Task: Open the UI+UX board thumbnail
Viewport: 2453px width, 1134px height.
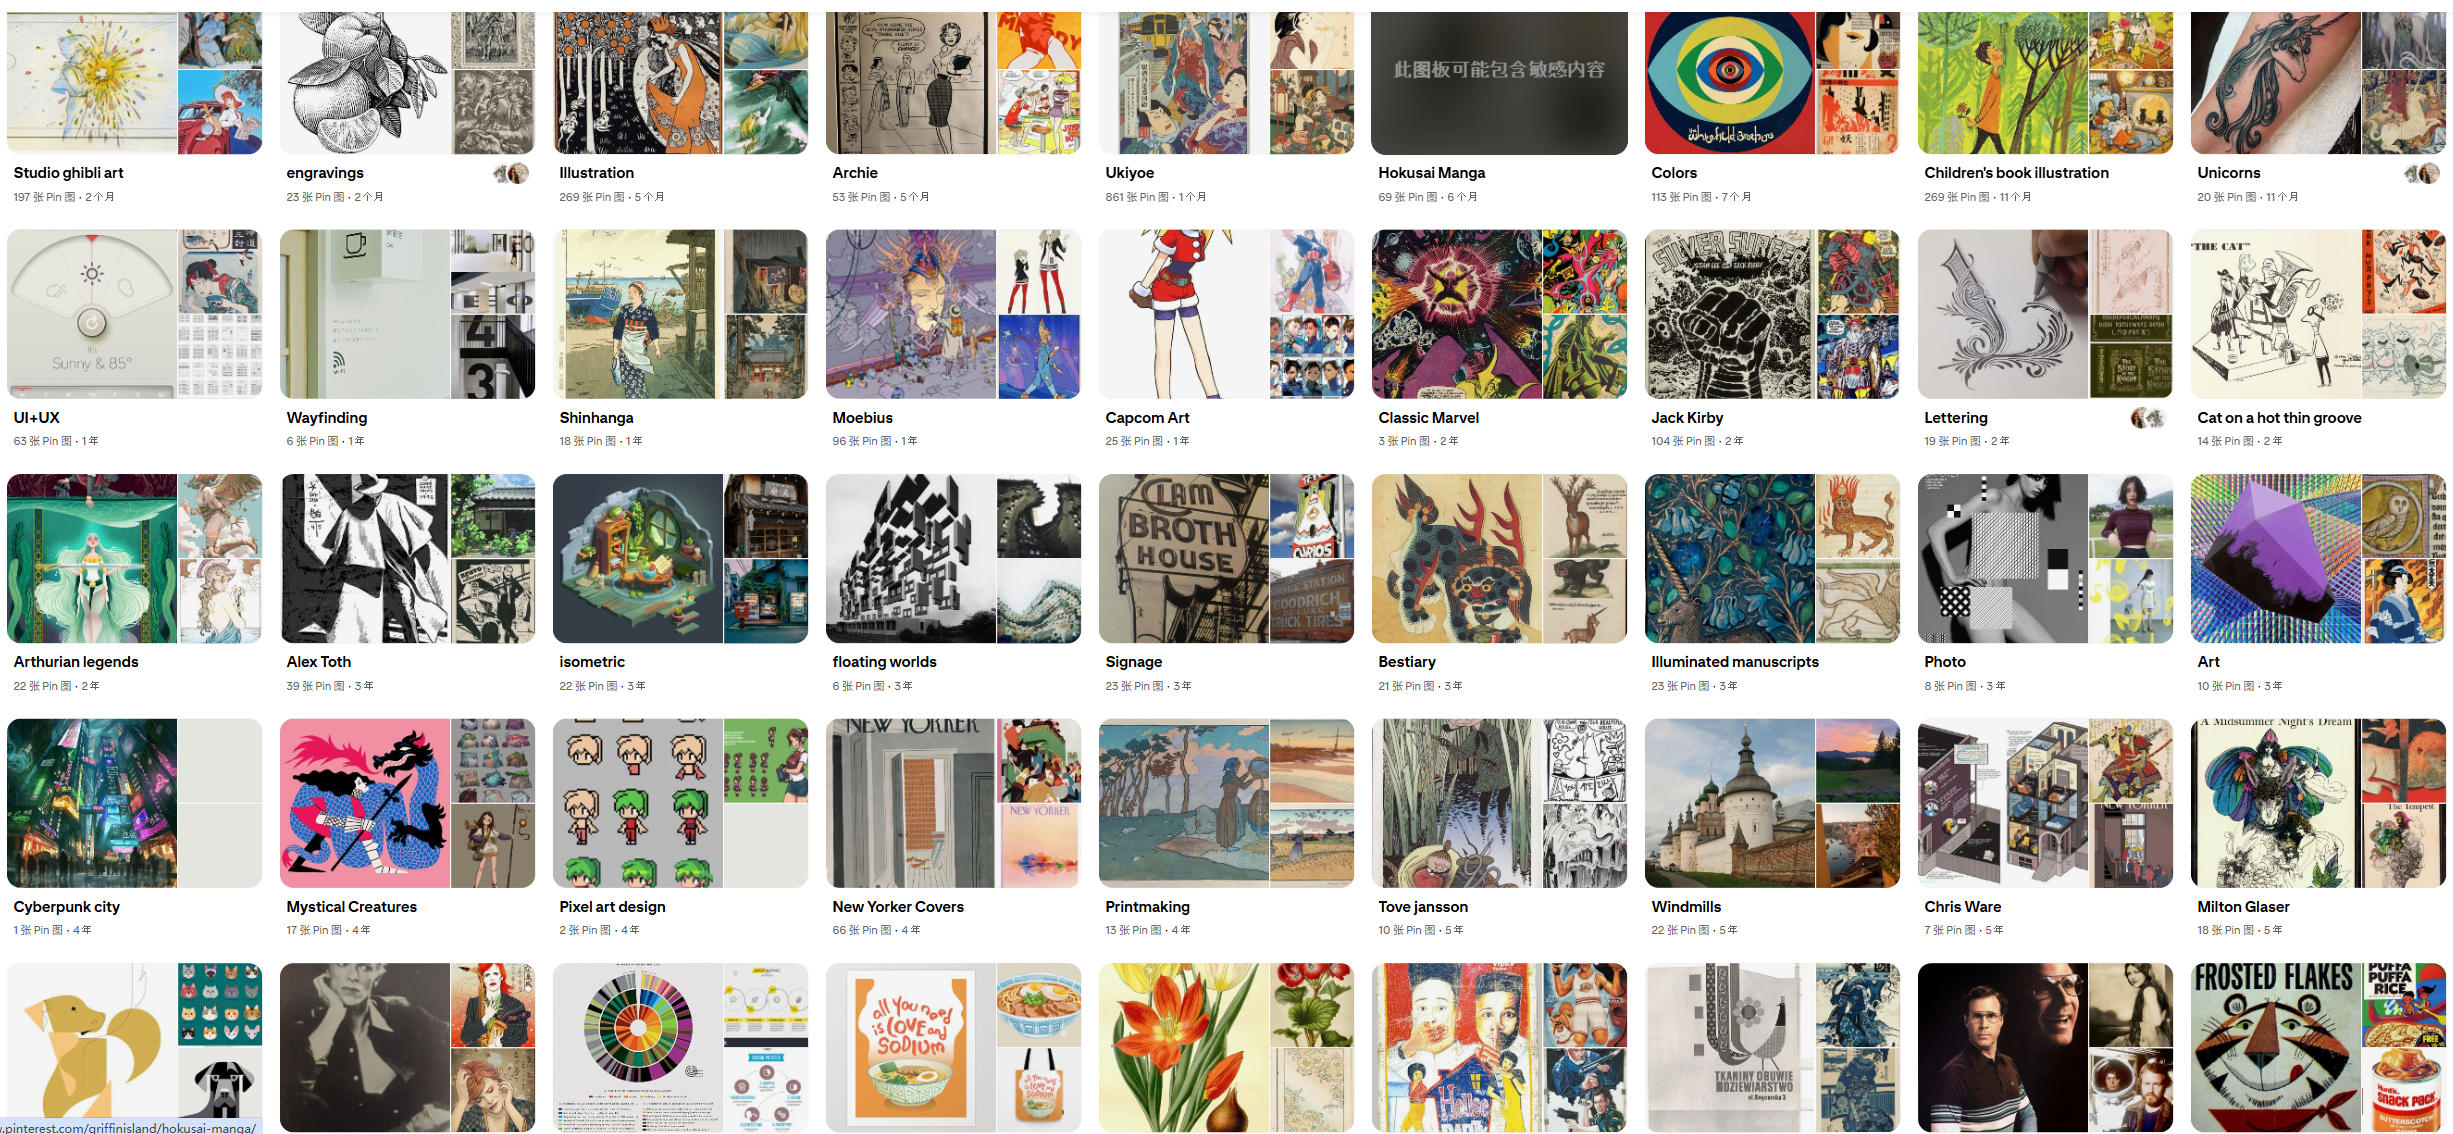Action: 134,314
